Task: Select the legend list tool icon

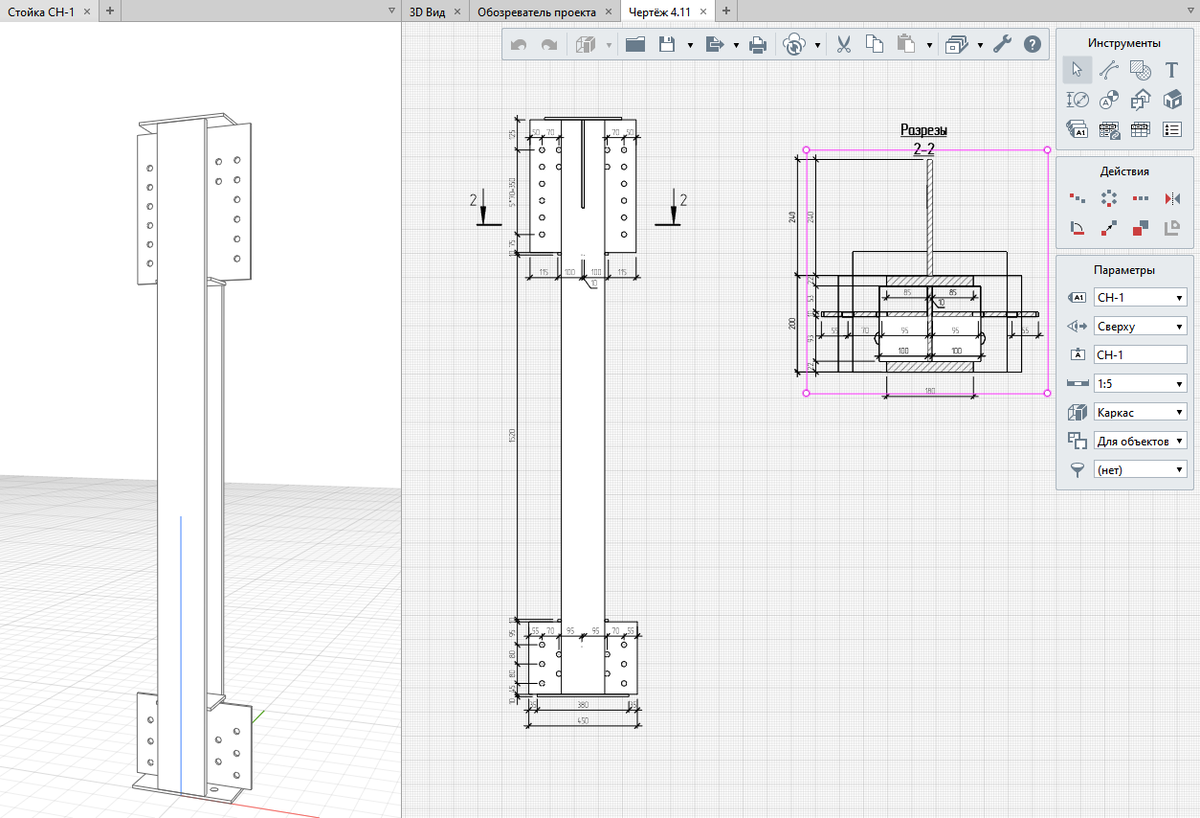Action: (1172, 129)
